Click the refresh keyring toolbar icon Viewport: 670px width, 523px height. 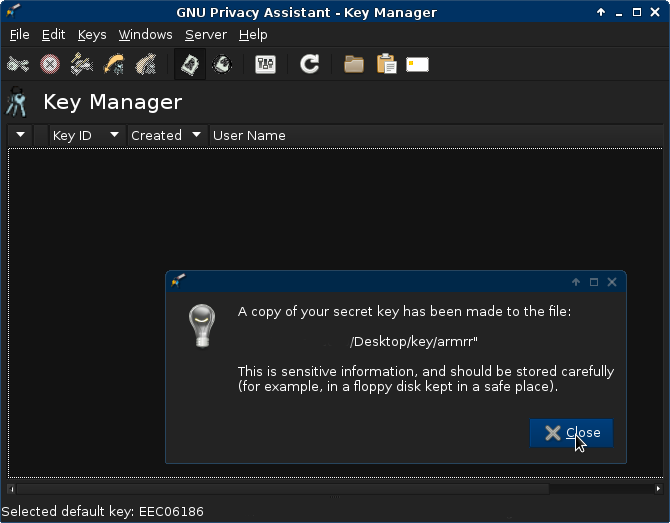point(309,65)
